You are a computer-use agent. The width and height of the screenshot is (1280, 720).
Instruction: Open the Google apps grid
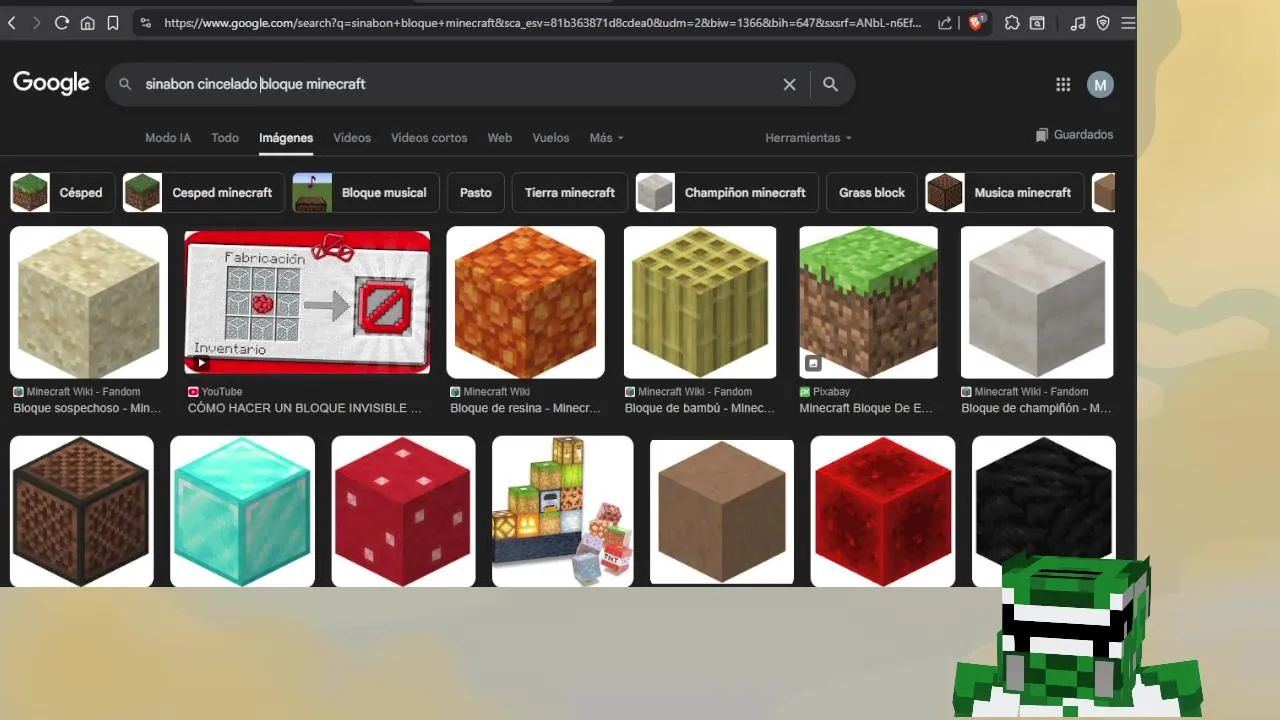1063,85
